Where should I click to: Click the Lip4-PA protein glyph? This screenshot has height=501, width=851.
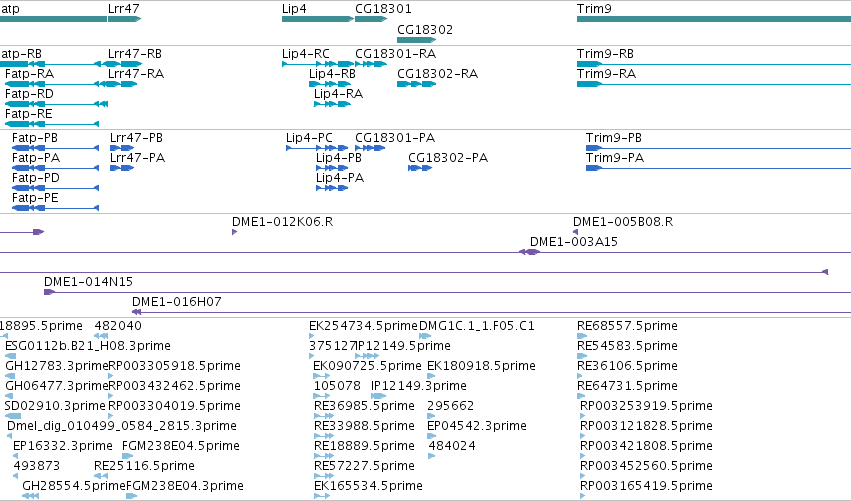point(332,188)
